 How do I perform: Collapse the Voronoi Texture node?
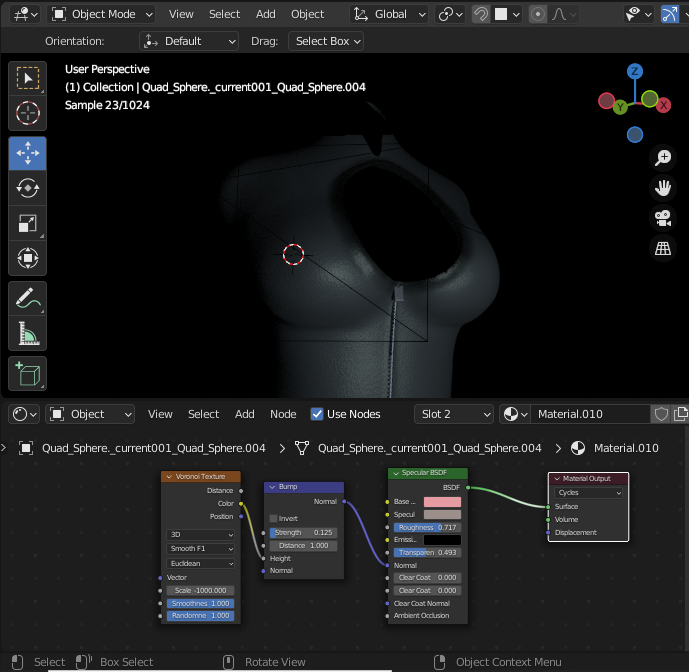click(x=169, y=476)
